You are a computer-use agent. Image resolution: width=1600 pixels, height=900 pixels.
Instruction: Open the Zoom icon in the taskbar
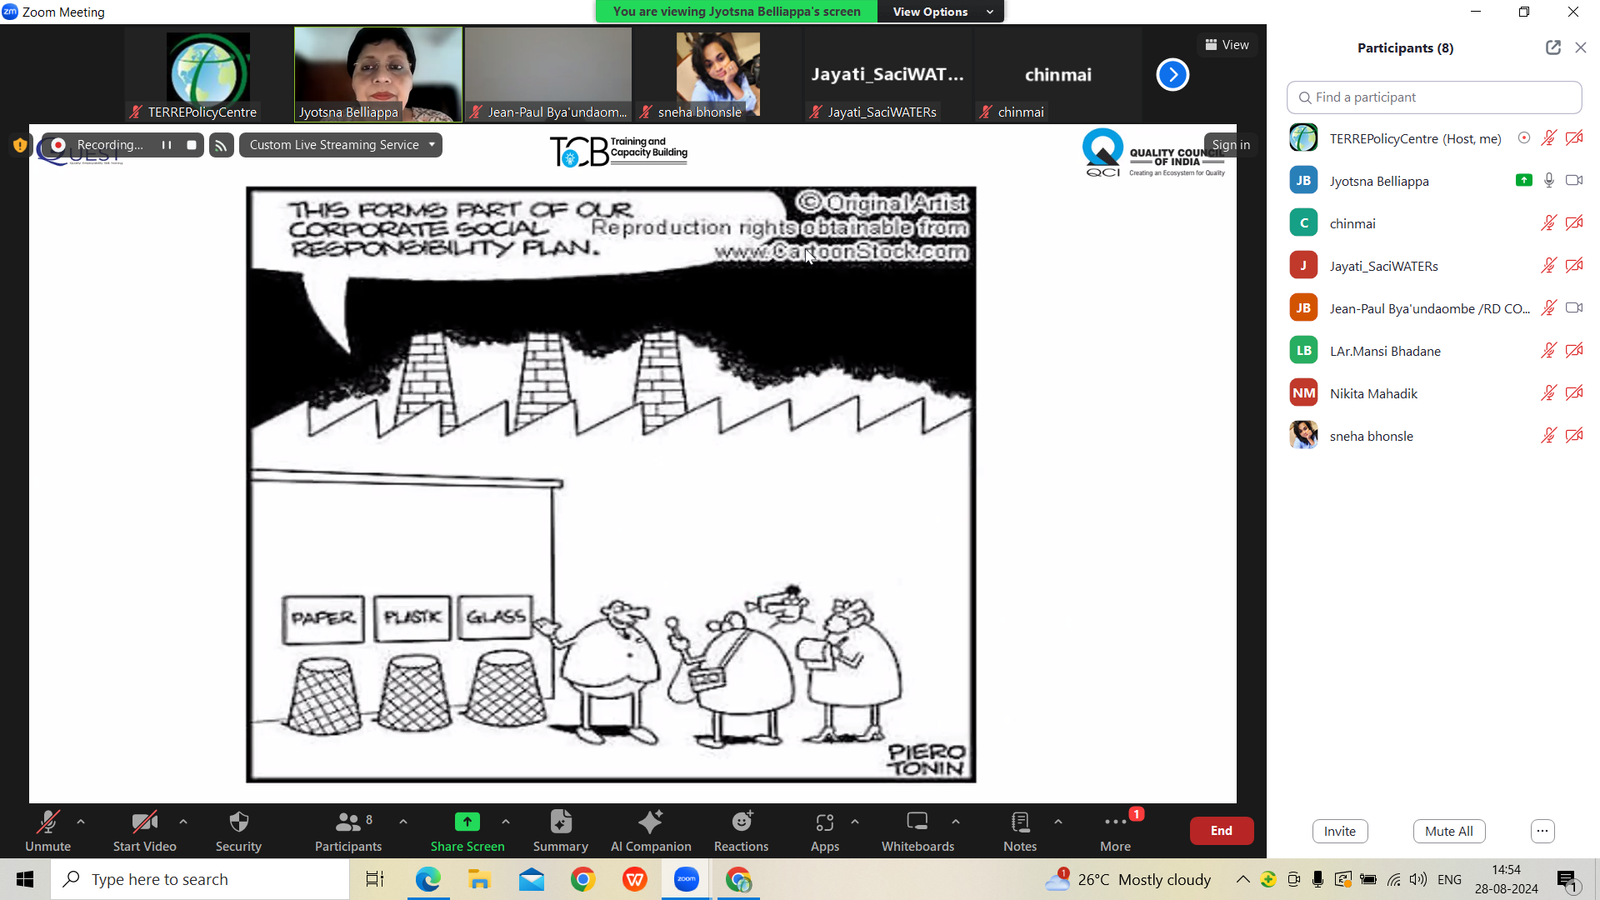[x=687, y=879]
